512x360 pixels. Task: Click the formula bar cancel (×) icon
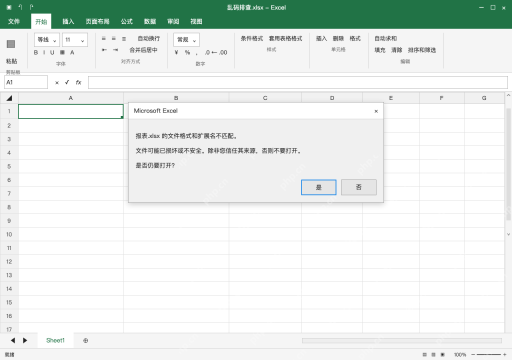click(57, 83)
